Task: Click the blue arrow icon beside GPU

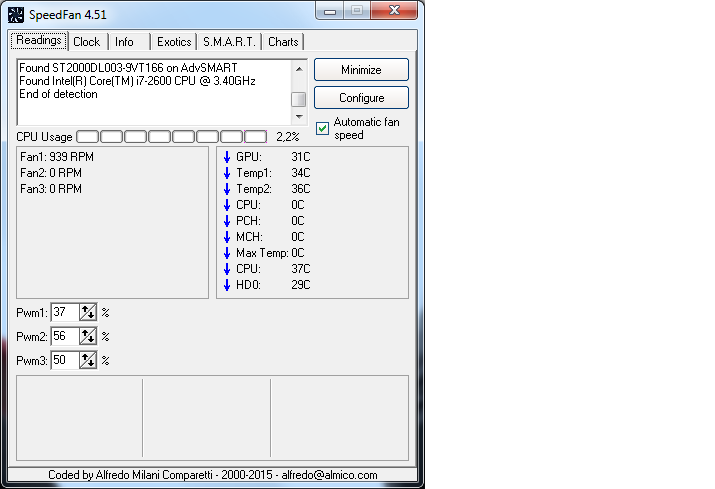Action: 227,157
